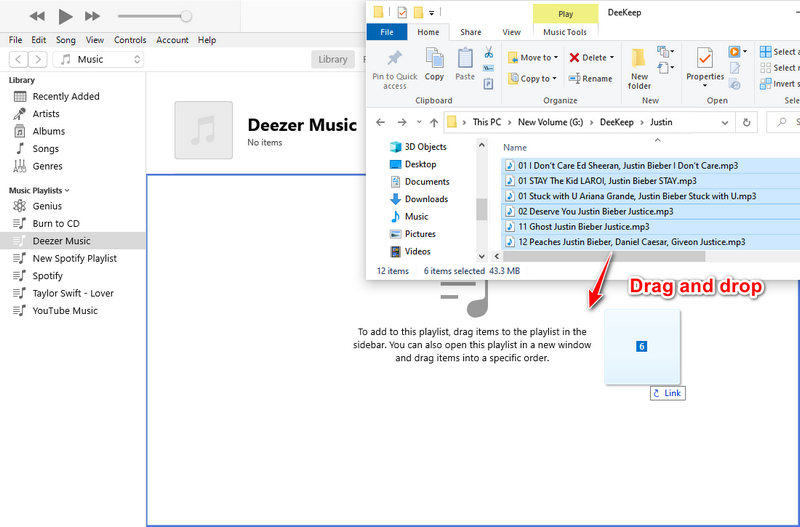This screenshot has height=527, width=800.
Task: Open the Move to dropdown
Action: (533, 58)
